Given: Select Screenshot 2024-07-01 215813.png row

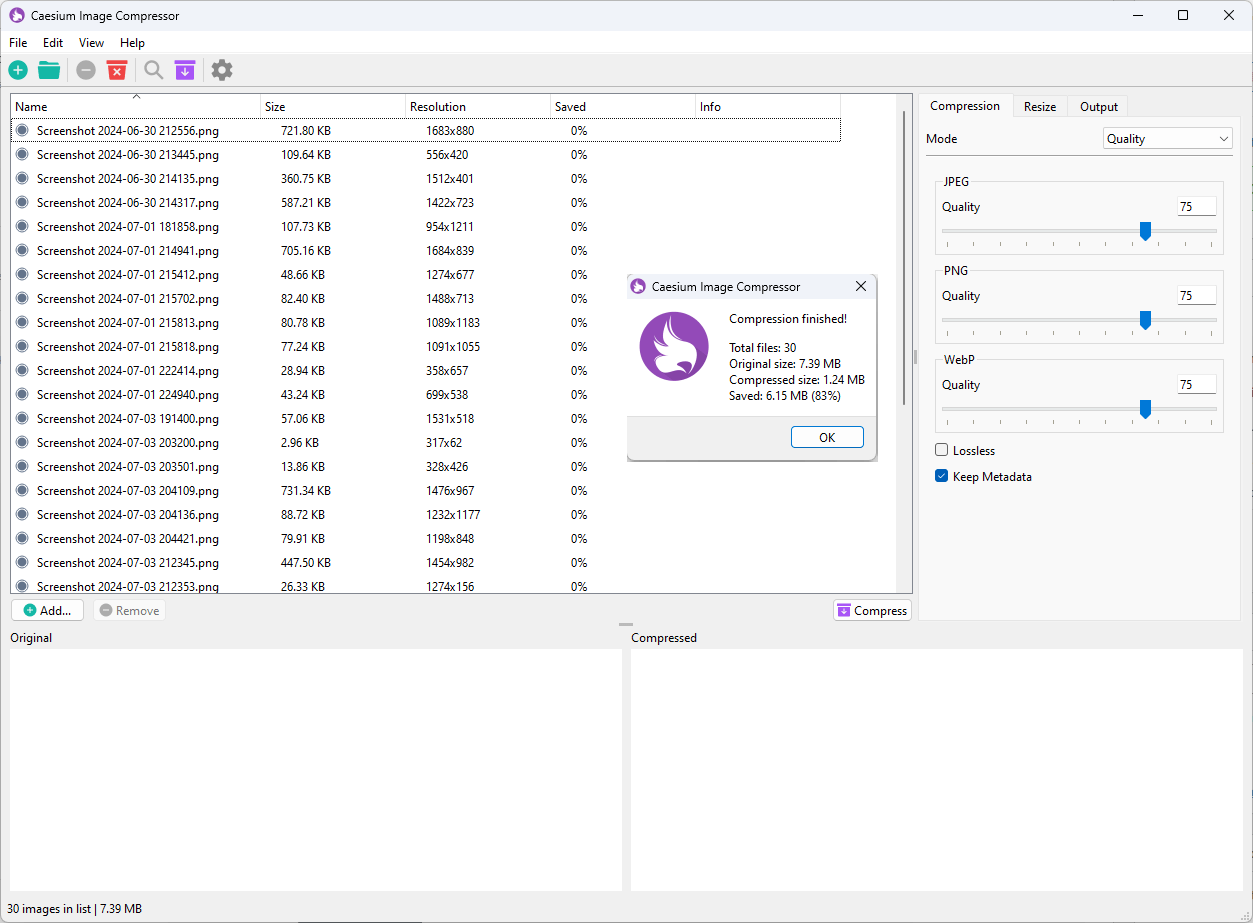Looking at the screenshot, I should click(x=426, y=323).
